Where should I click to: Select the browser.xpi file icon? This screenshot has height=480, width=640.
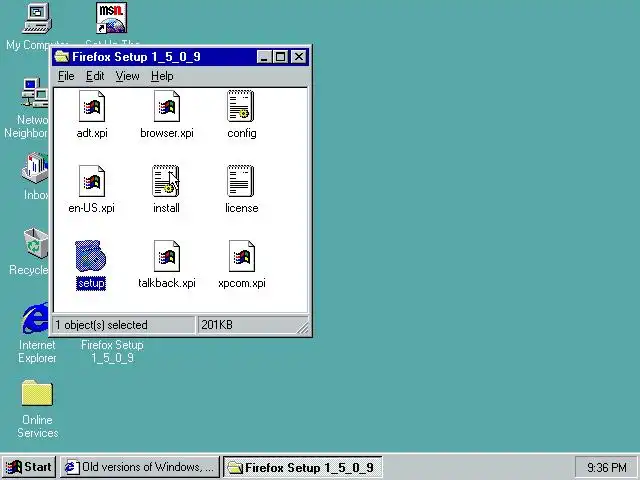point(167,106)
